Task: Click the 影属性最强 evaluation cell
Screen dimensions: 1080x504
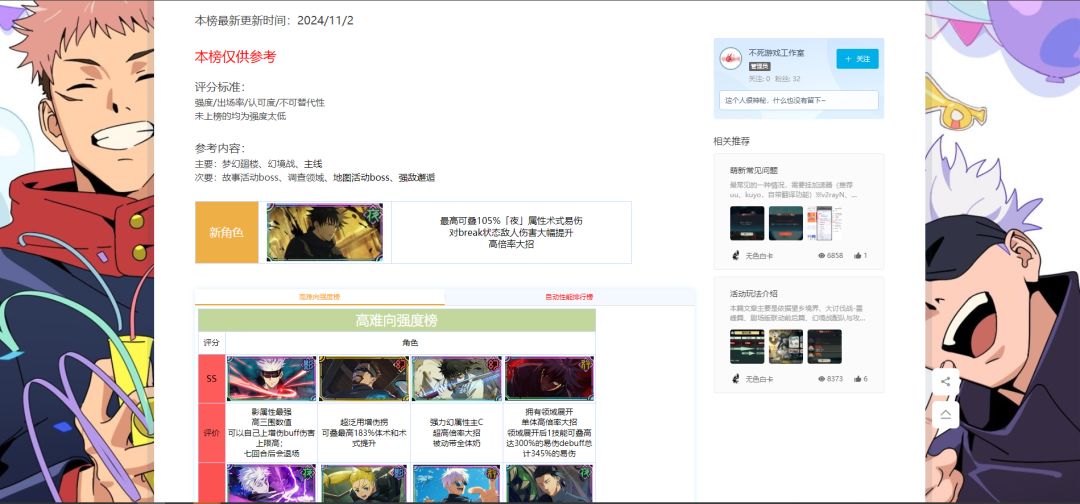Action: pyautogui.click(x=271, y=433)
